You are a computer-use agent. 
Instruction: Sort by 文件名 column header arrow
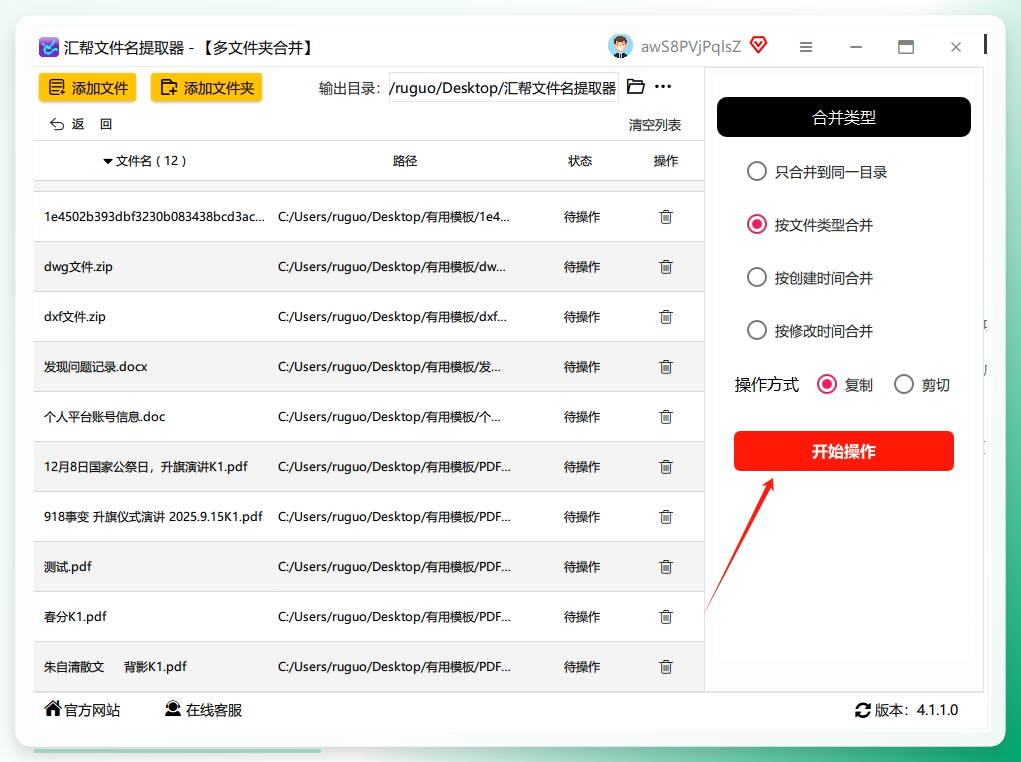[107, 161]
